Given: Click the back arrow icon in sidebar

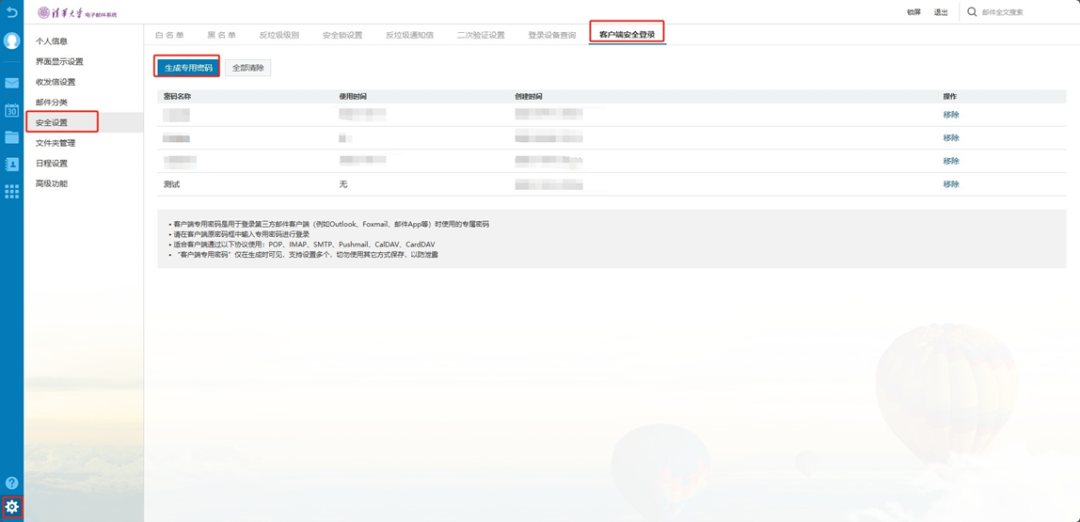Looking at the screenshot, I should 12,12.
